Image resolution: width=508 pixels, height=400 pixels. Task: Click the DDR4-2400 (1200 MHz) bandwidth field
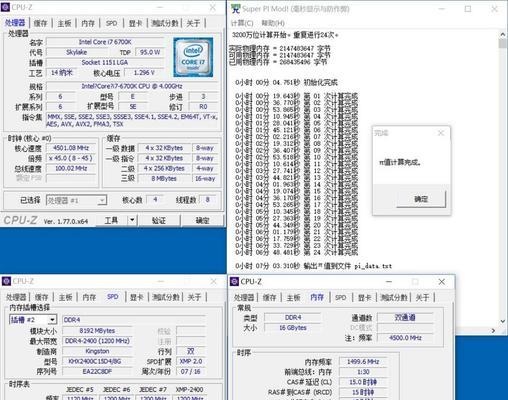pos(97,341)
